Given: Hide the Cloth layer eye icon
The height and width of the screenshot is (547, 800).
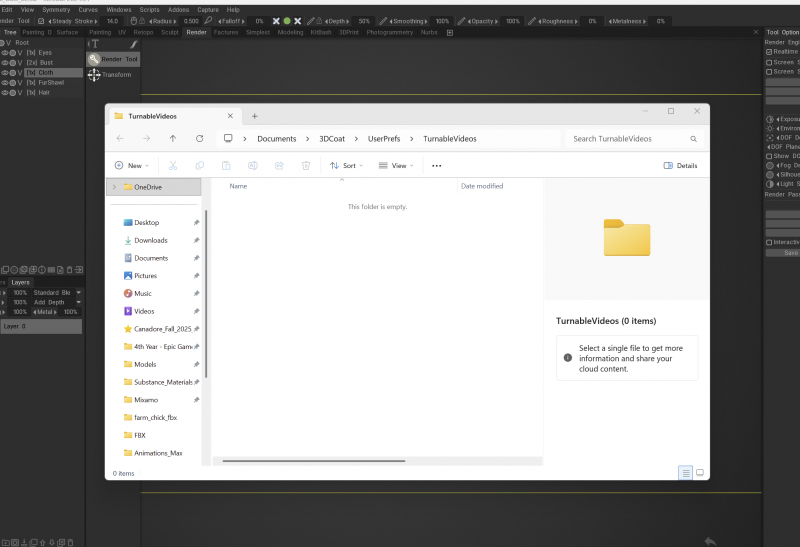Looking at the screenshot, I should pos(5,72).
